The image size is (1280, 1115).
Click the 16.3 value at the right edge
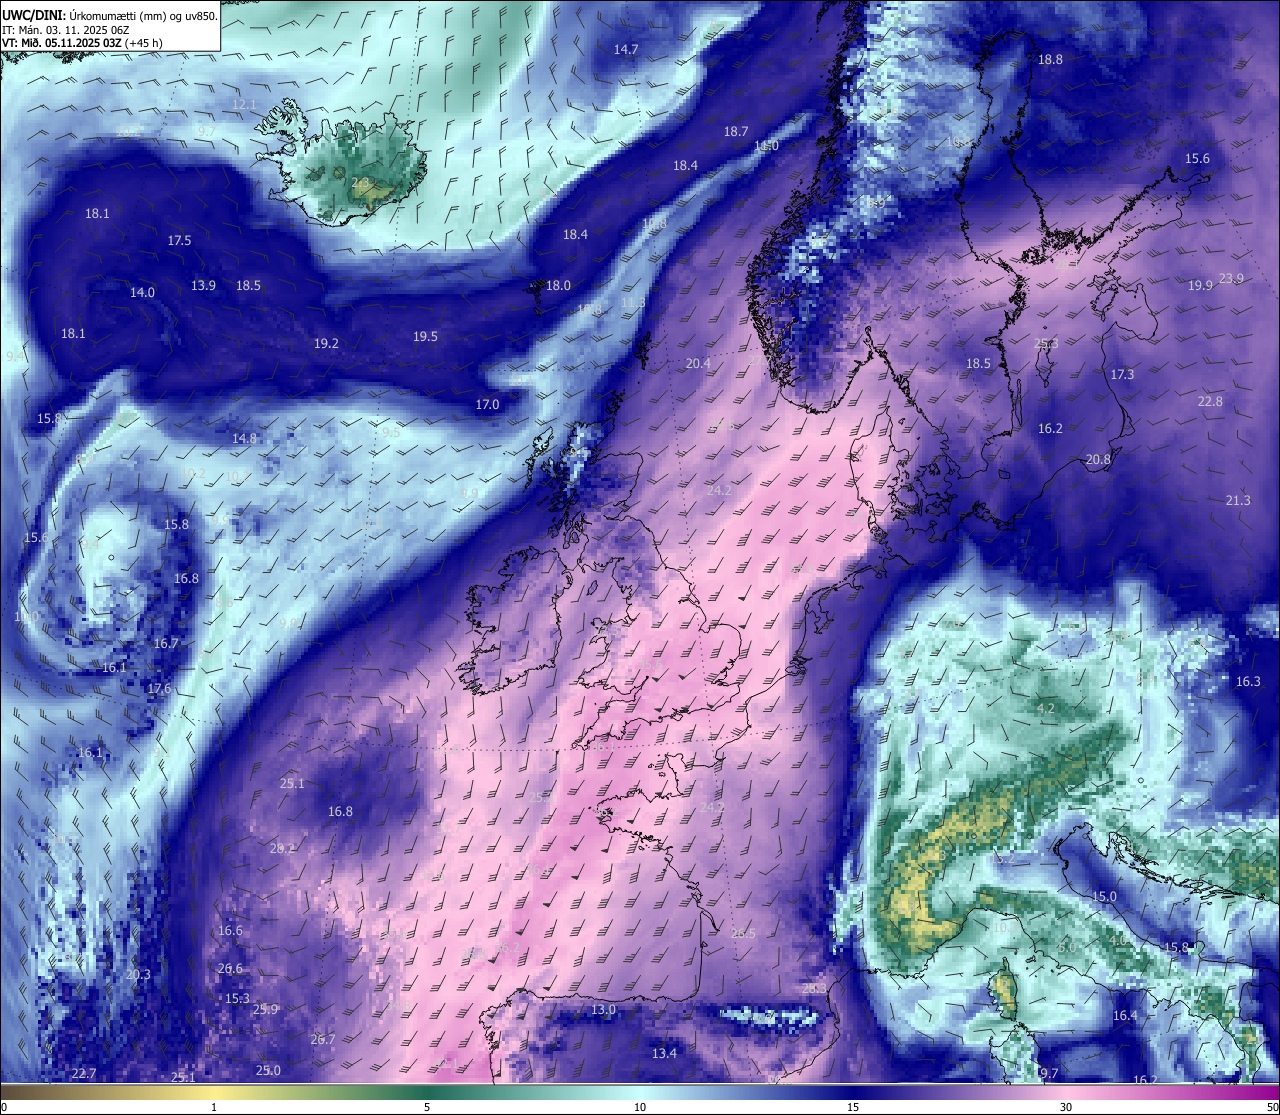click(1248, 681)
